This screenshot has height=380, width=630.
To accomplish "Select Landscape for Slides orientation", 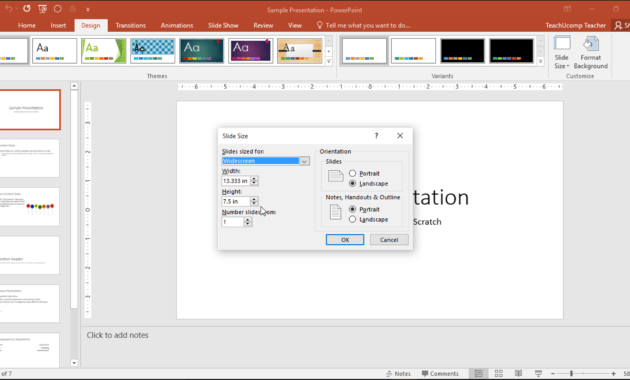I will pos(352,183).
